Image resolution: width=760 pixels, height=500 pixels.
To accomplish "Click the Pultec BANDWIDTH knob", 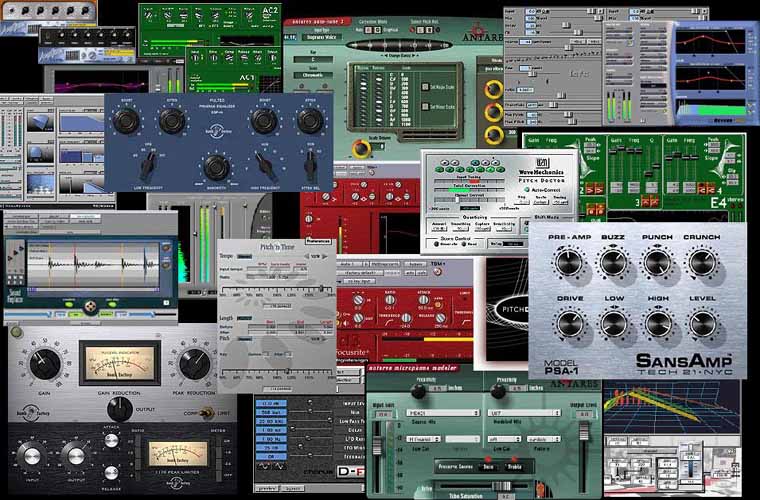I will [216, 168].
